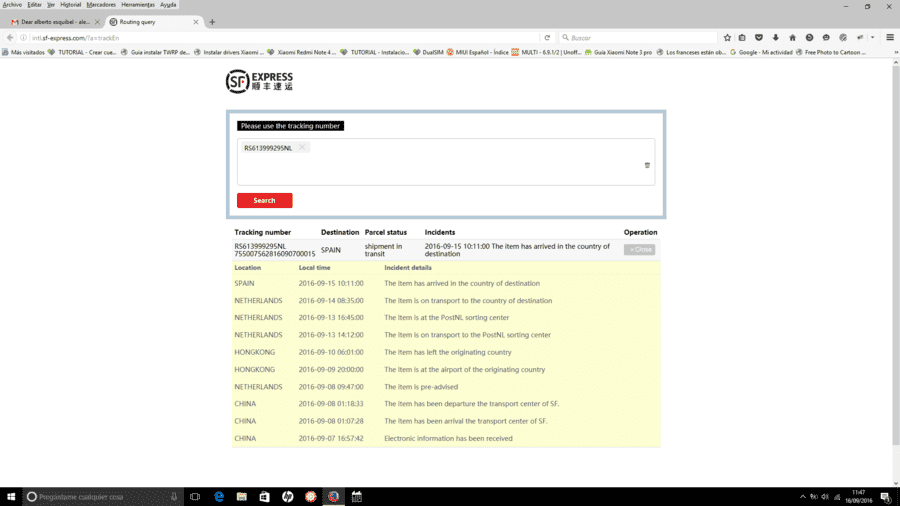Click tracking number RS613999295NL in results
The height and width of the screenshot is (506, 900).
click(x=260, y=246)
